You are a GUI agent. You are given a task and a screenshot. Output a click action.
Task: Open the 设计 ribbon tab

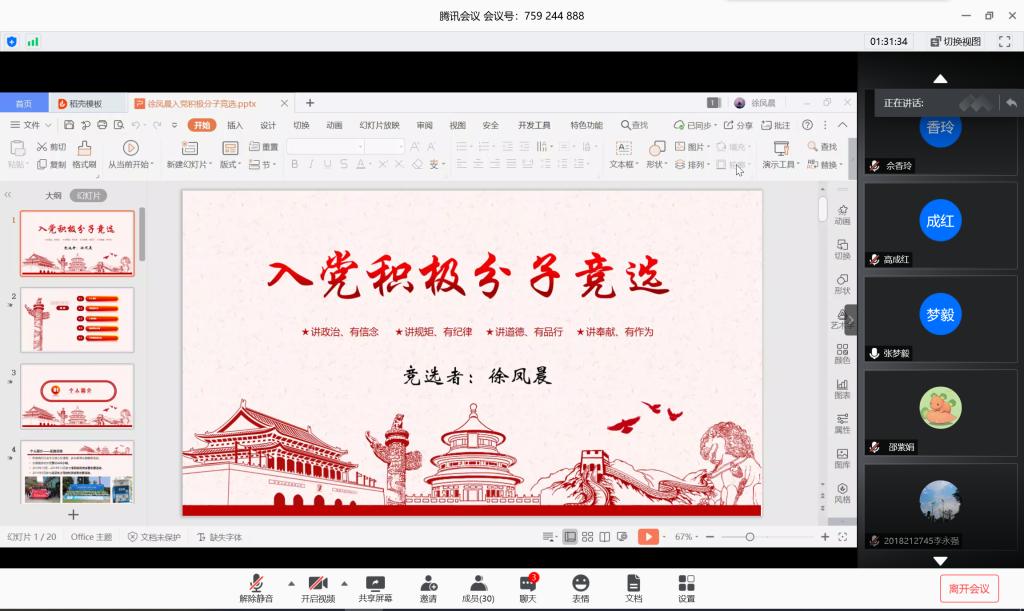(x=268, y=125)
